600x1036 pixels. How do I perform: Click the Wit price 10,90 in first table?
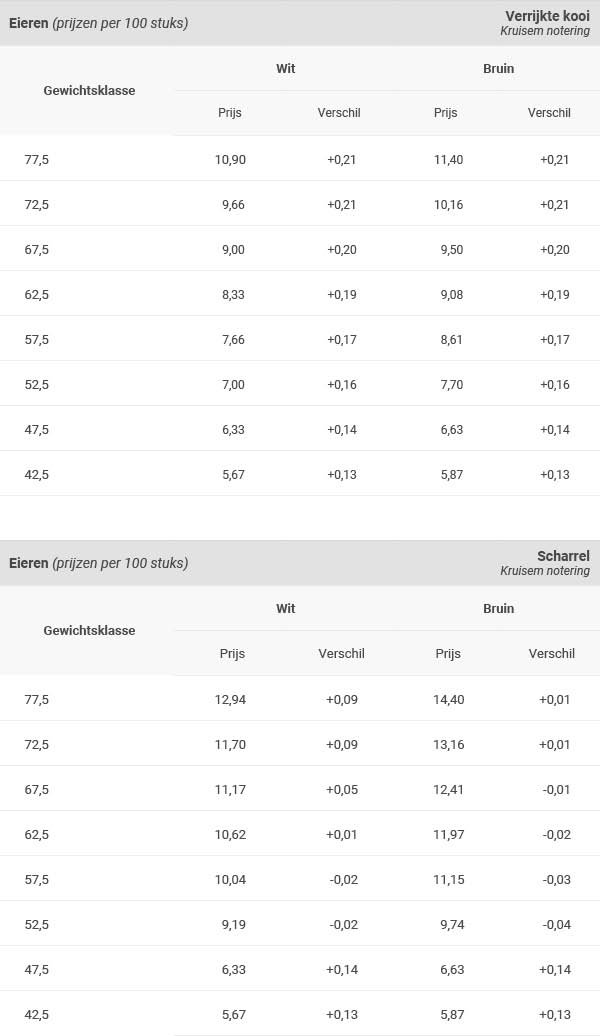(x=230, y=159)
